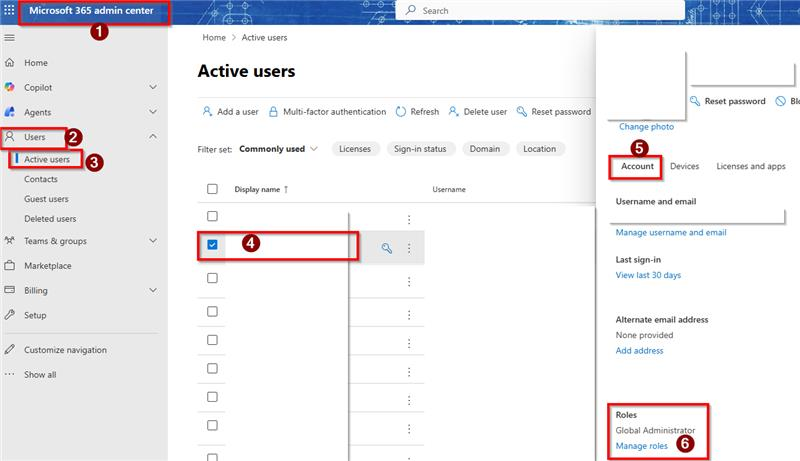800x461 pixels.
Task: Collapse the navigation hamburger menu
Action: point(9,38)
